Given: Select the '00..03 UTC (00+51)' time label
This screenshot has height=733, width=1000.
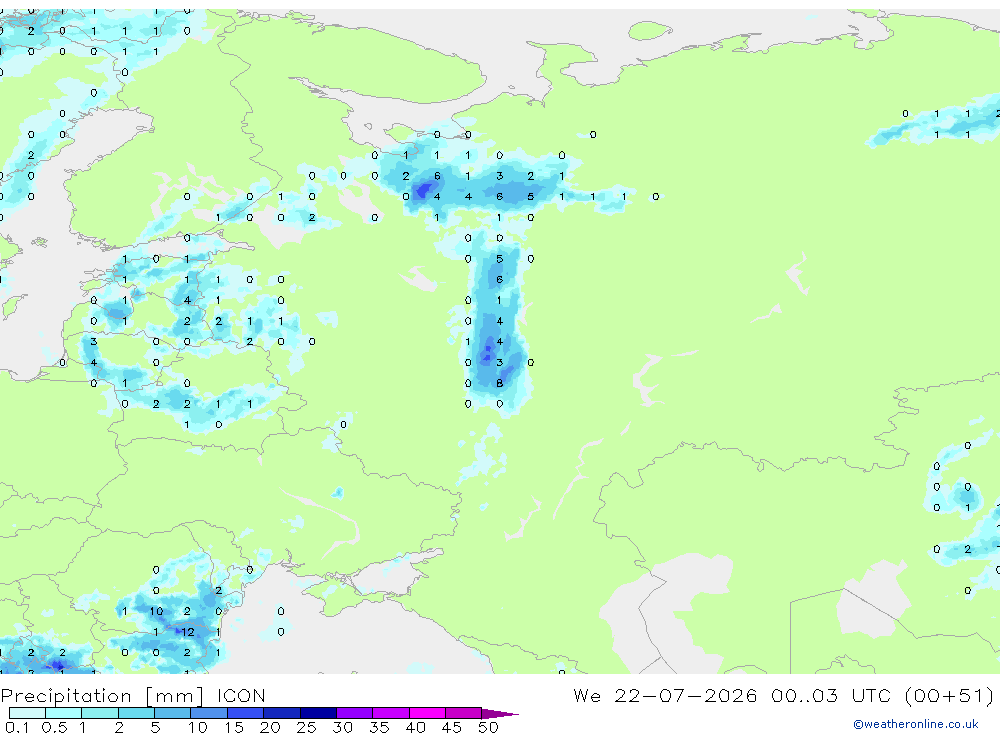Looking at the screenshot, I should pyautogui.click(x=882, y=695).
